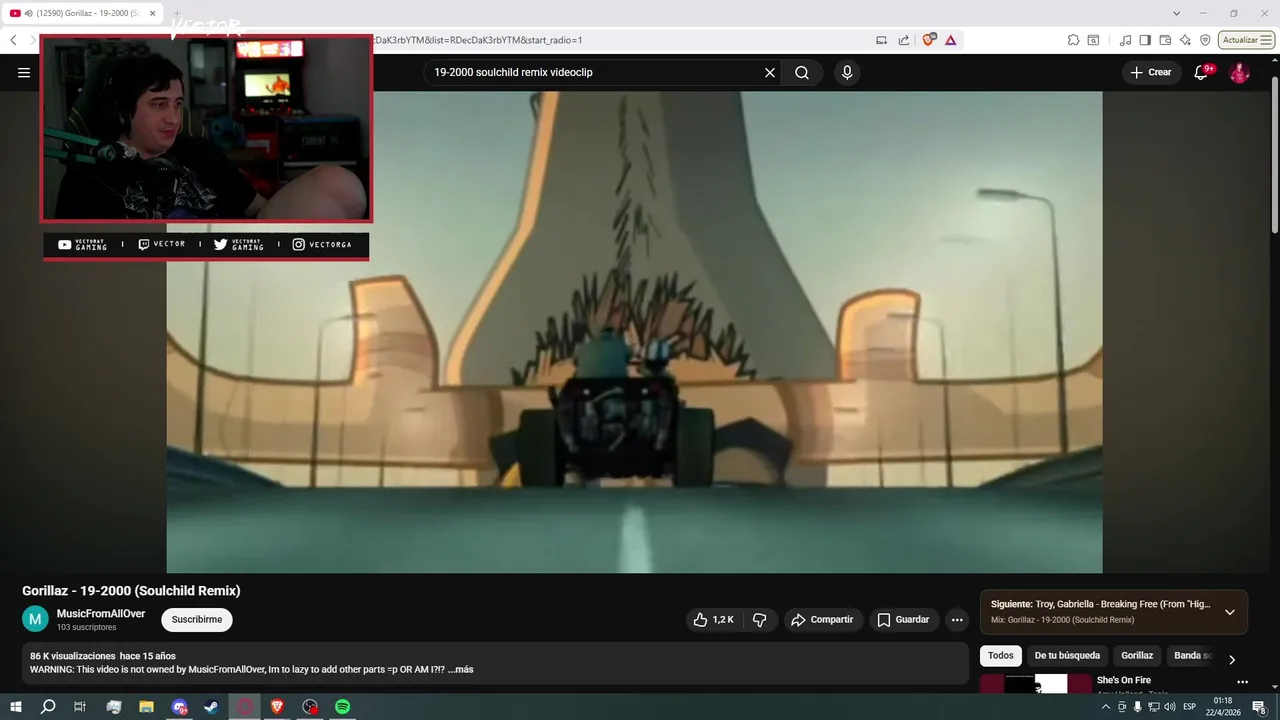Open Brave Wallet icon
The width and height of the screenshot is (1280, 720).
(1166, 40)
